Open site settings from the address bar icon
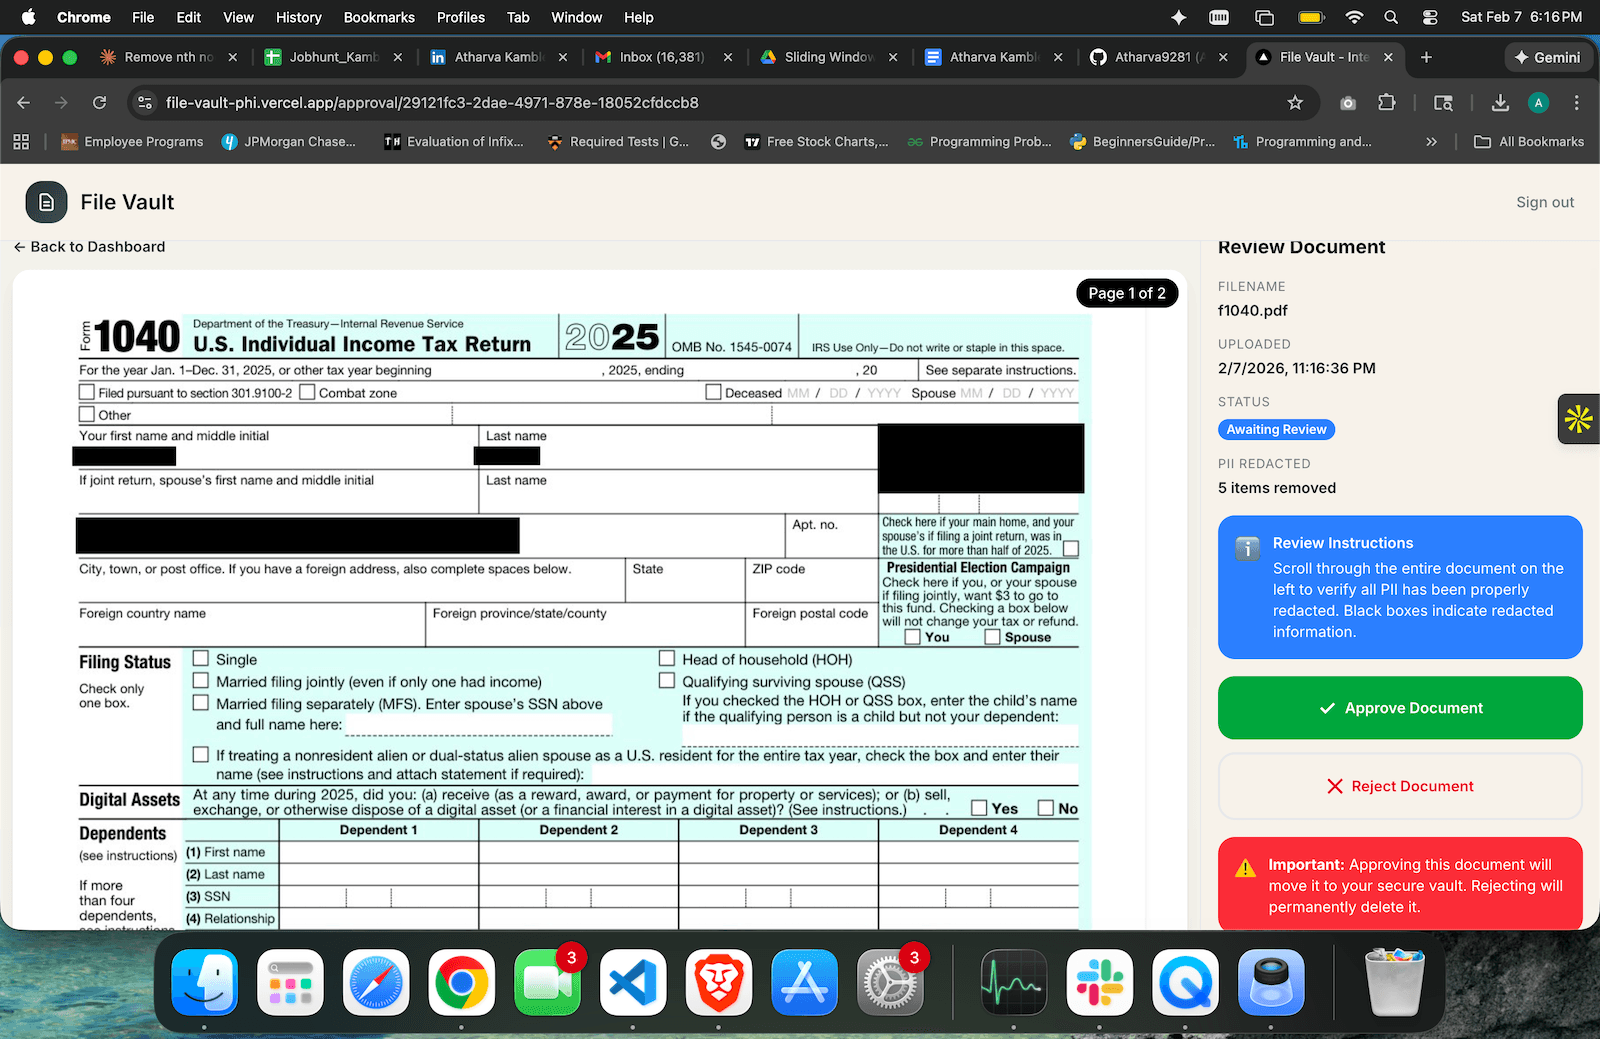Viewport: 1600px width, 1039px height. click(145, 102)
